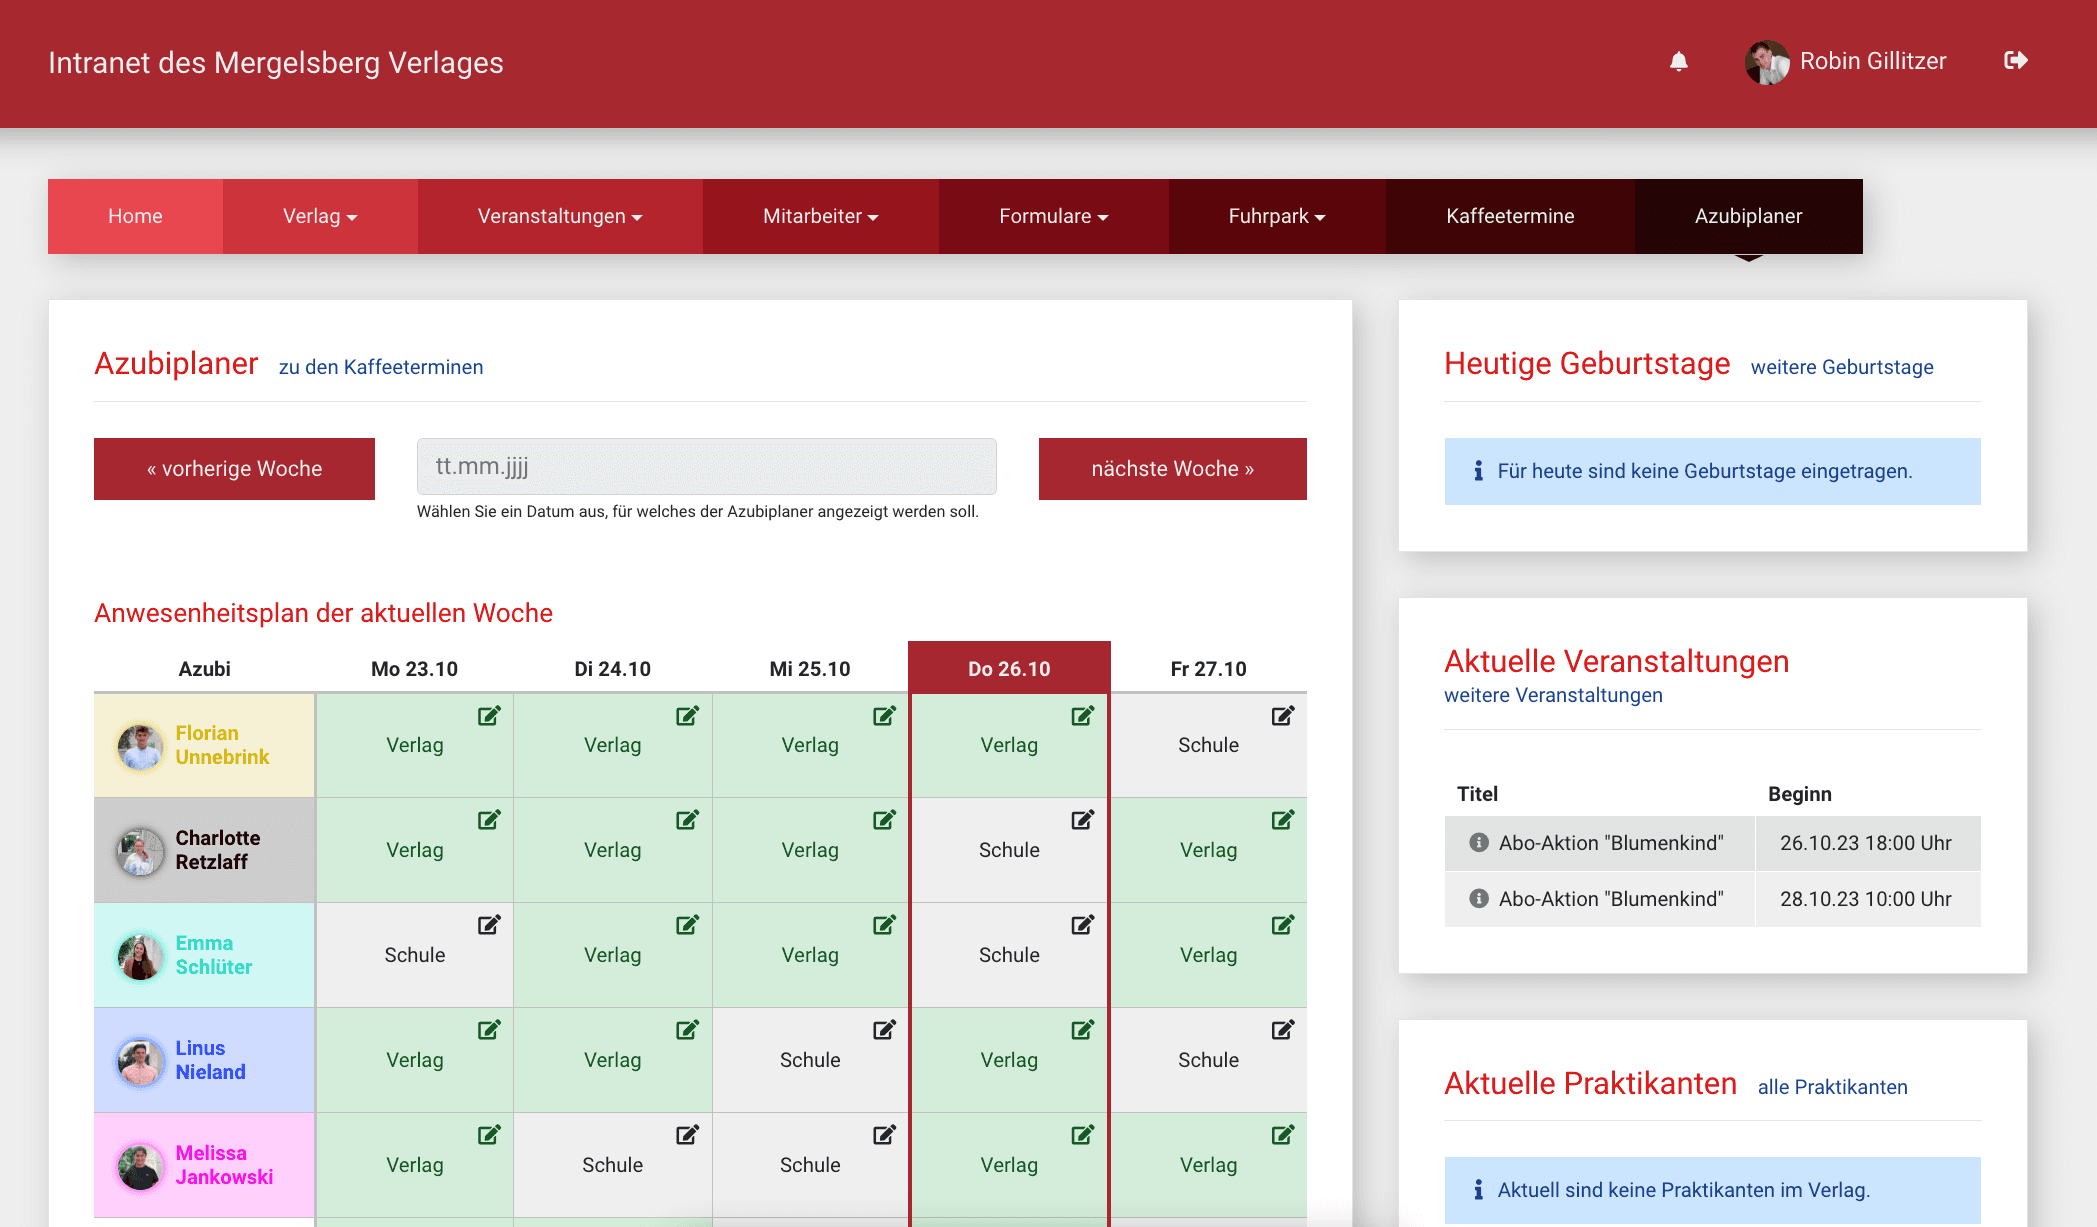Click the info icon beside Abo-Aktion 26.10.23

(x=1478, y=842)
